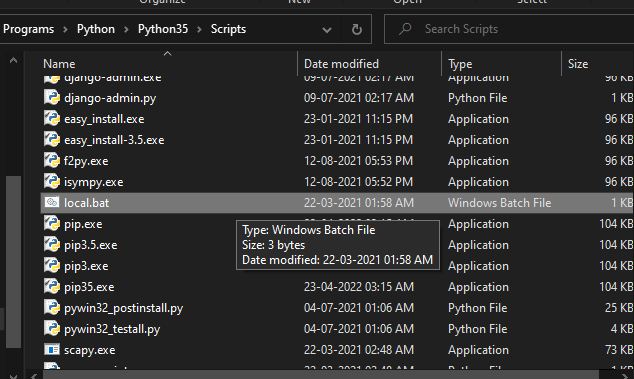Screen dimensions: 634x379
Task: Select the pip3.exe file name
Action: tap(86, 267)
